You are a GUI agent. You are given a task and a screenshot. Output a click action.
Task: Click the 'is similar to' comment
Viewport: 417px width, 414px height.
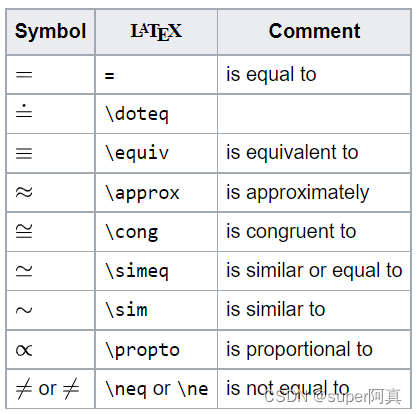275,309
